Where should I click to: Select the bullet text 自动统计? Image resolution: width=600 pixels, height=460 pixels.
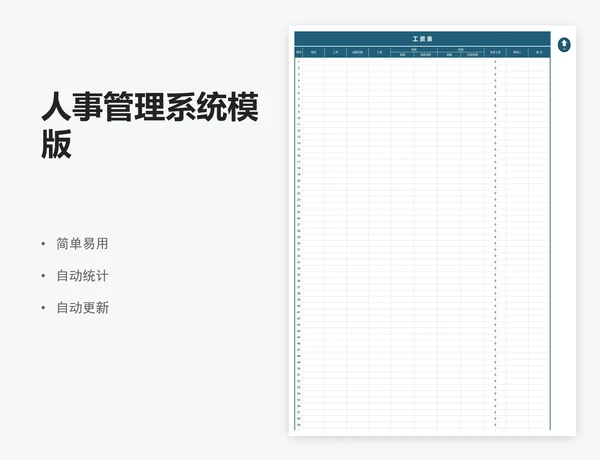tap(82, 276)
